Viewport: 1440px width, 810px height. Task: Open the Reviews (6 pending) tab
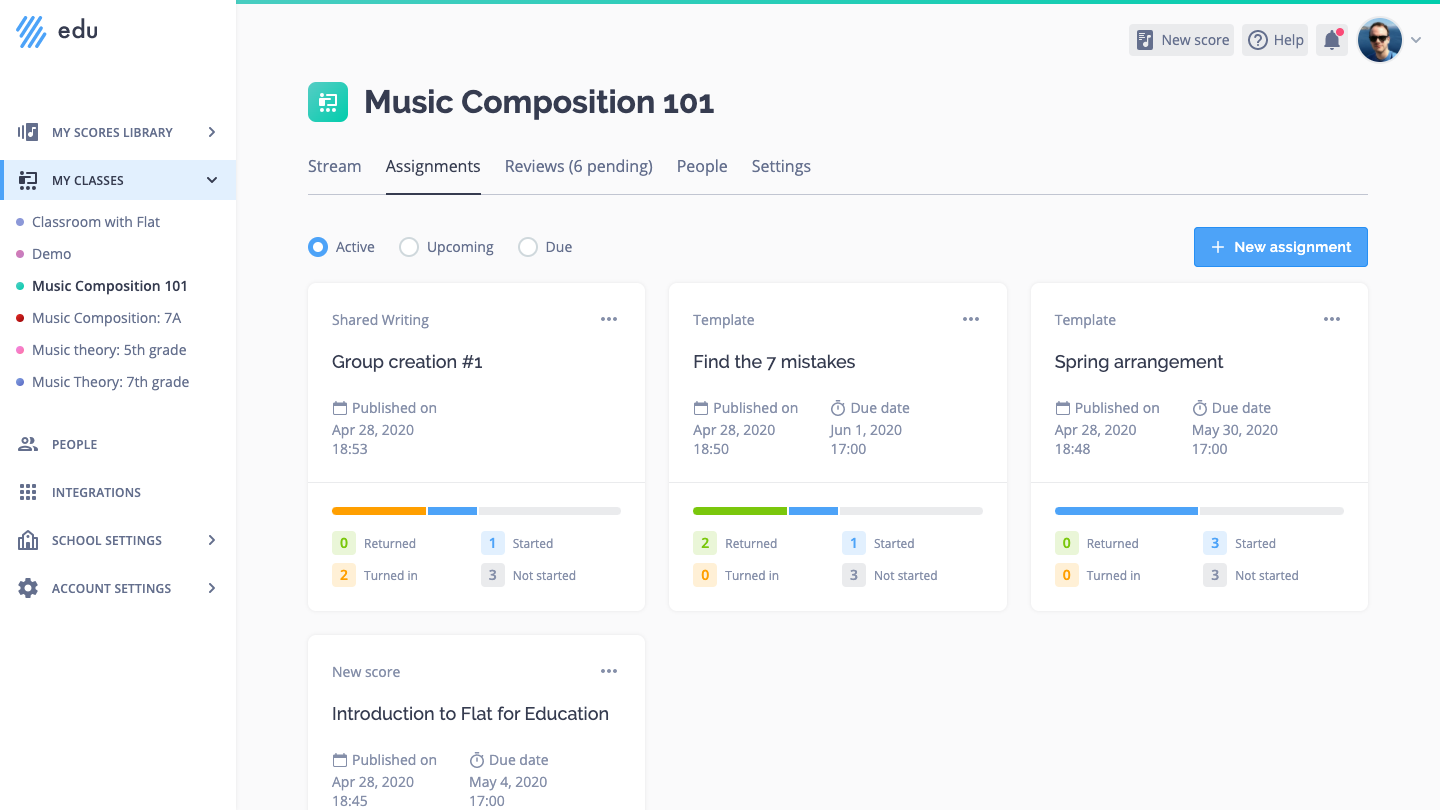pos(579,166)
